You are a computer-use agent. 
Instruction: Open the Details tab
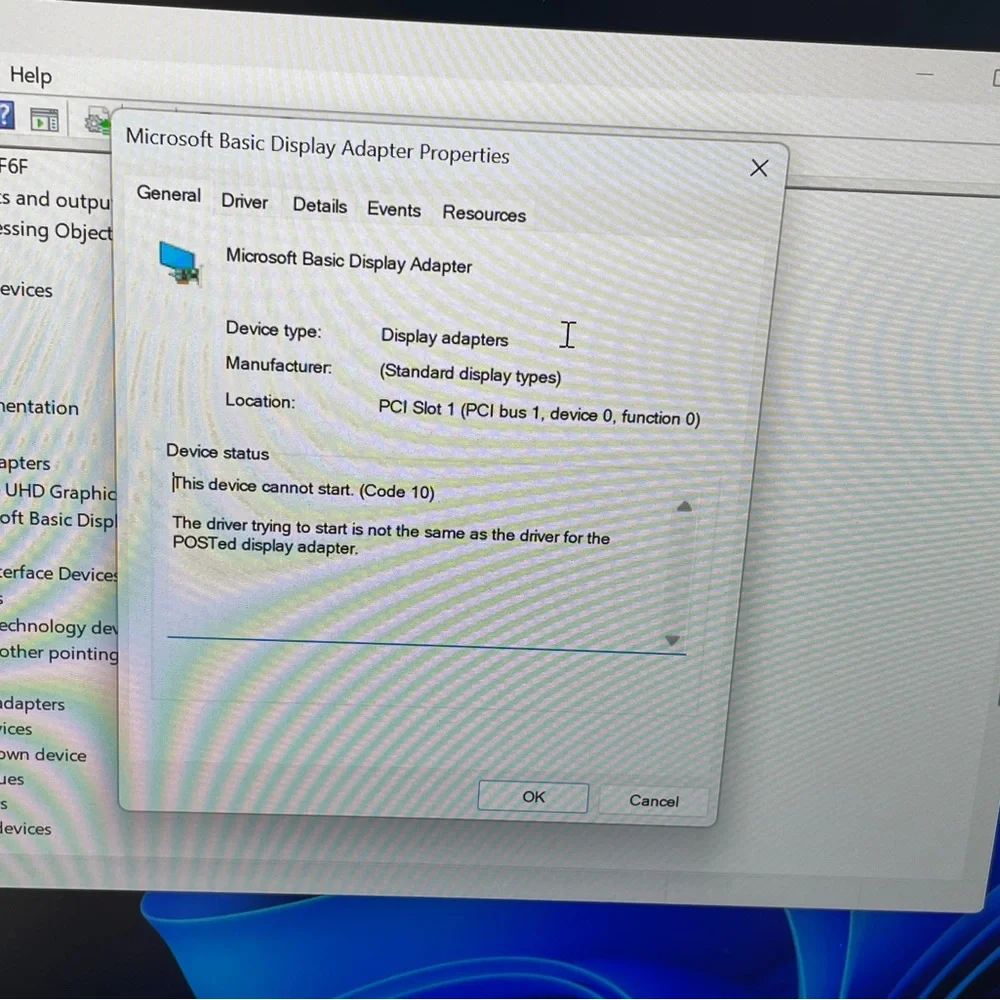tap(320, 205)
